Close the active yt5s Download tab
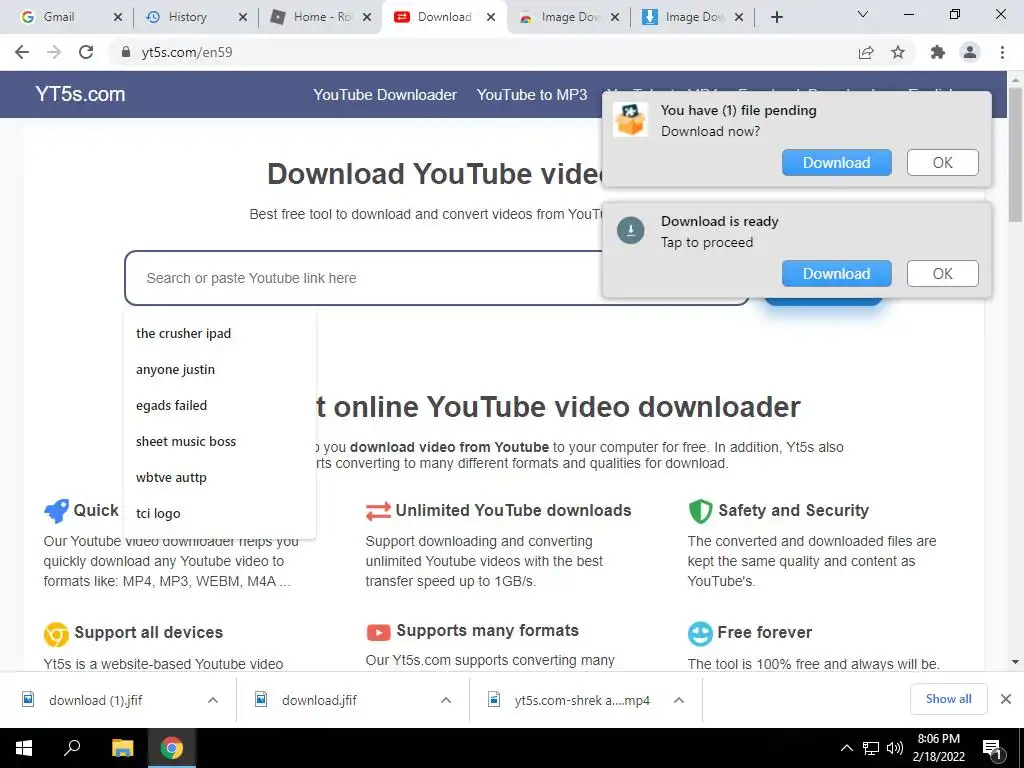The height and width of the screenshot is (768, 1024). pos(491,17)
